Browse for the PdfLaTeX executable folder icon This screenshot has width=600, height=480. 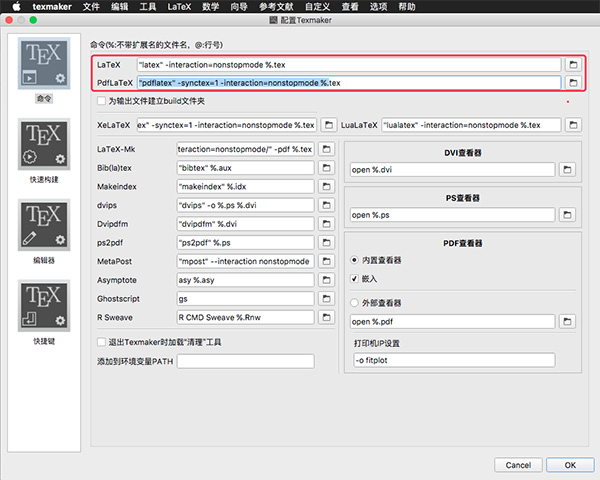click(x=573, y=83)
